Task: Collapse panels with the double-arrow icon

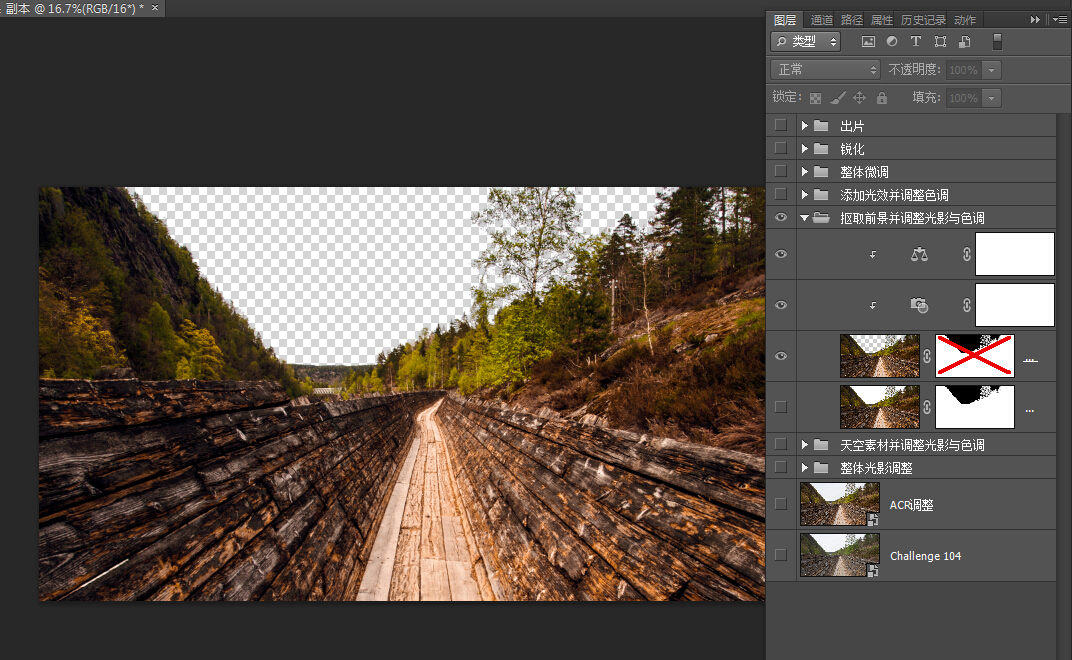Action: [x=1035, y=20]
